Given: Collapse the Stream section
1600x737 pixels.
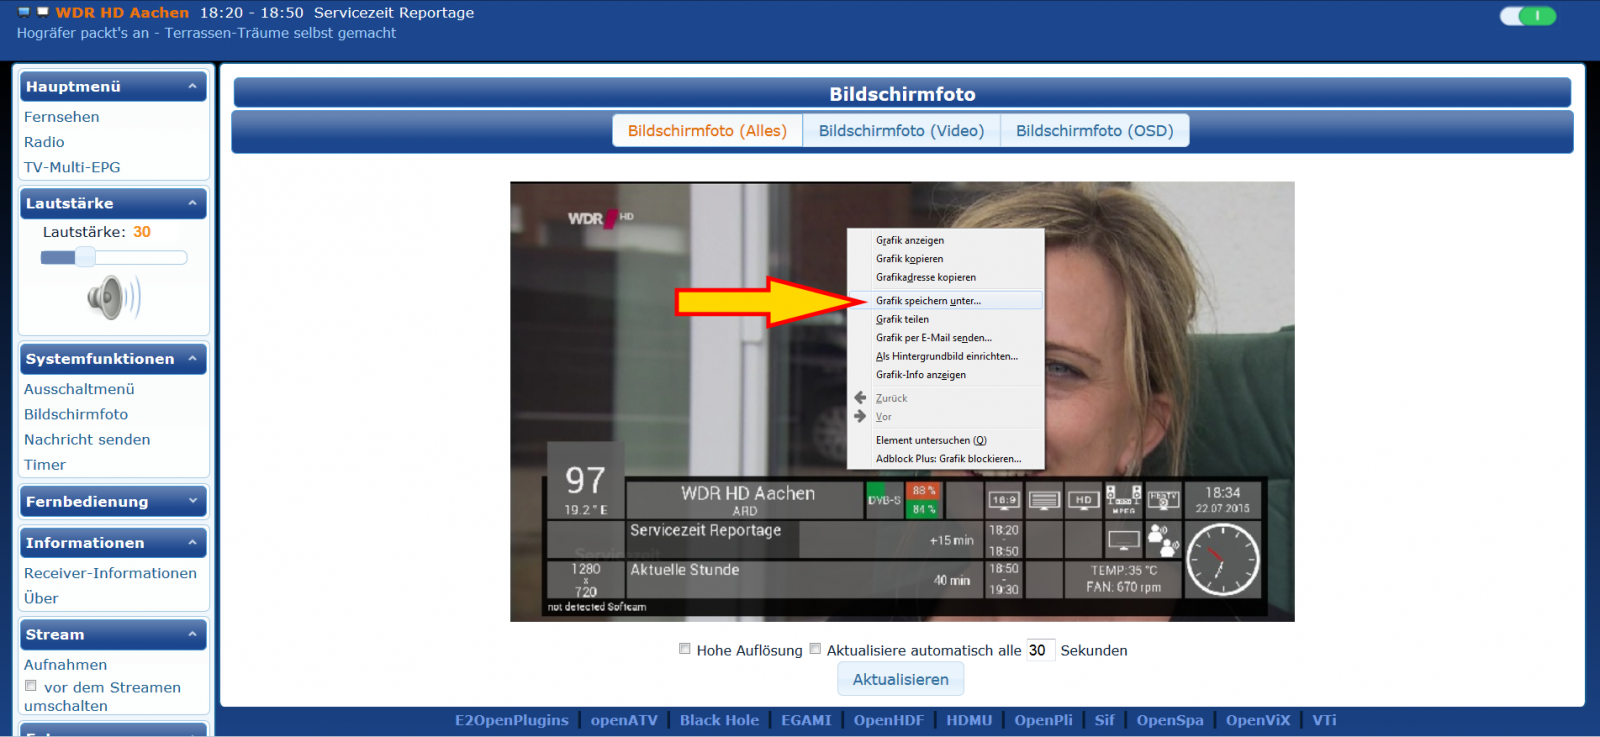Looking at the screenshot, I should (x=192, y=635).
